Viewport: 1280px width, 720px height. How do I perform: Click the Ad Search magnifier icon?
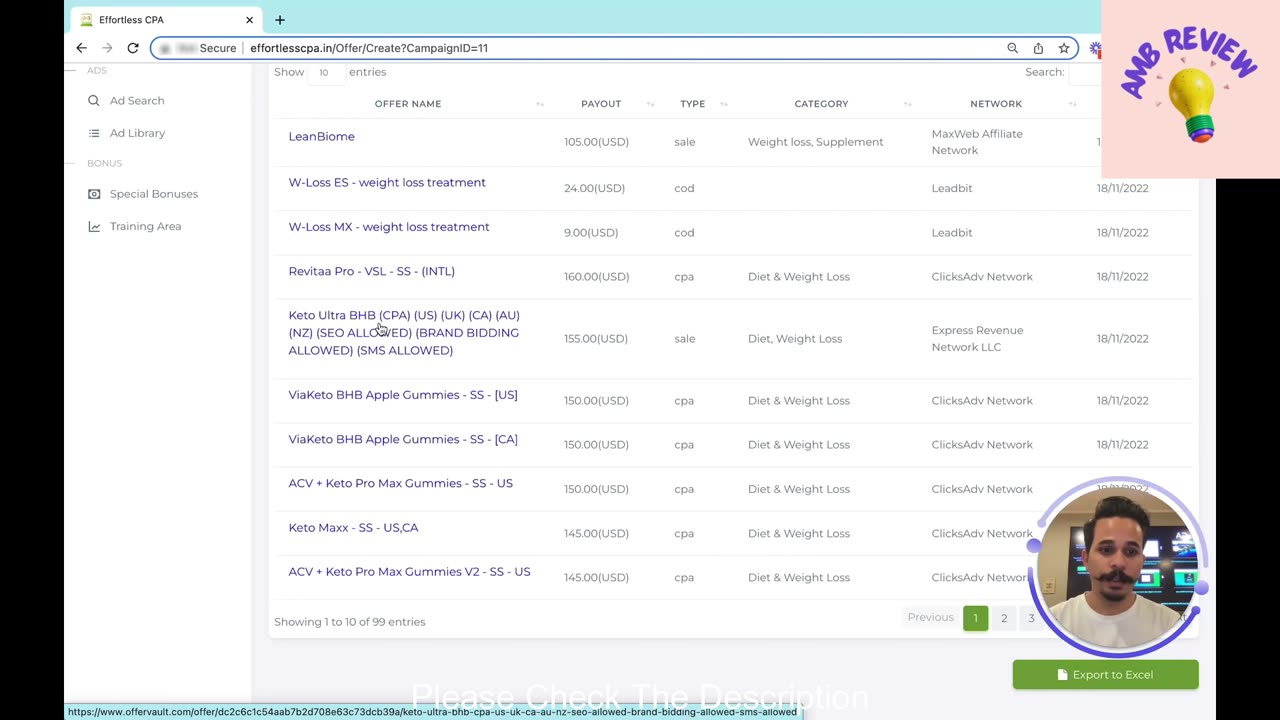pyautogui.click(x=94, y=101)
